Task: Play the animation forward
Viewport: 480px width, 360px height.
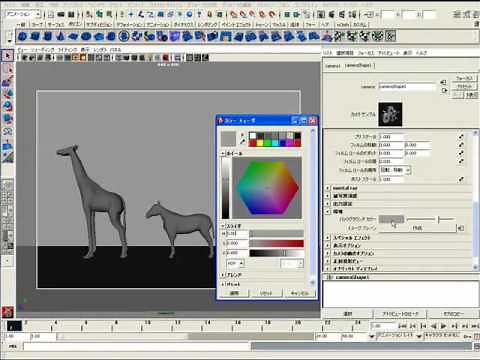Action: coord(443,326)
